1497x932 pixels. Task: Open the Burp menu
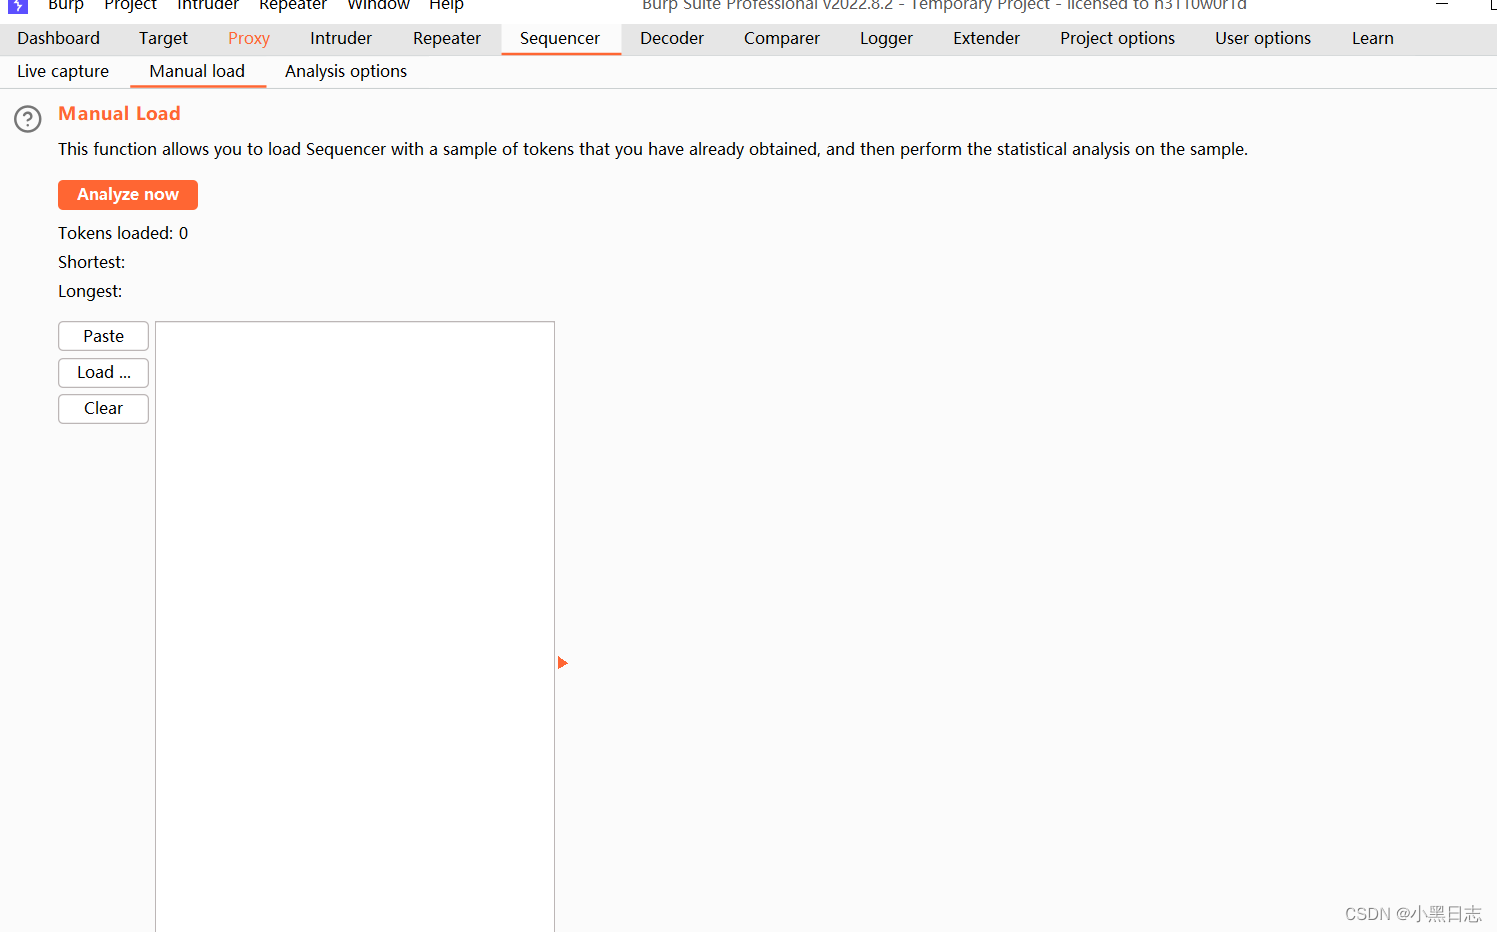point(66,5)
